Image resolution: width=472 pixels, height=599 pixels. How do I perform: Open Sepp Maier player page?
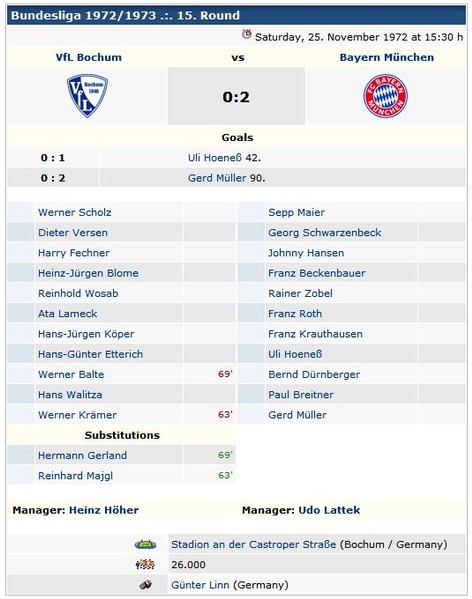(x=296, y=212)
